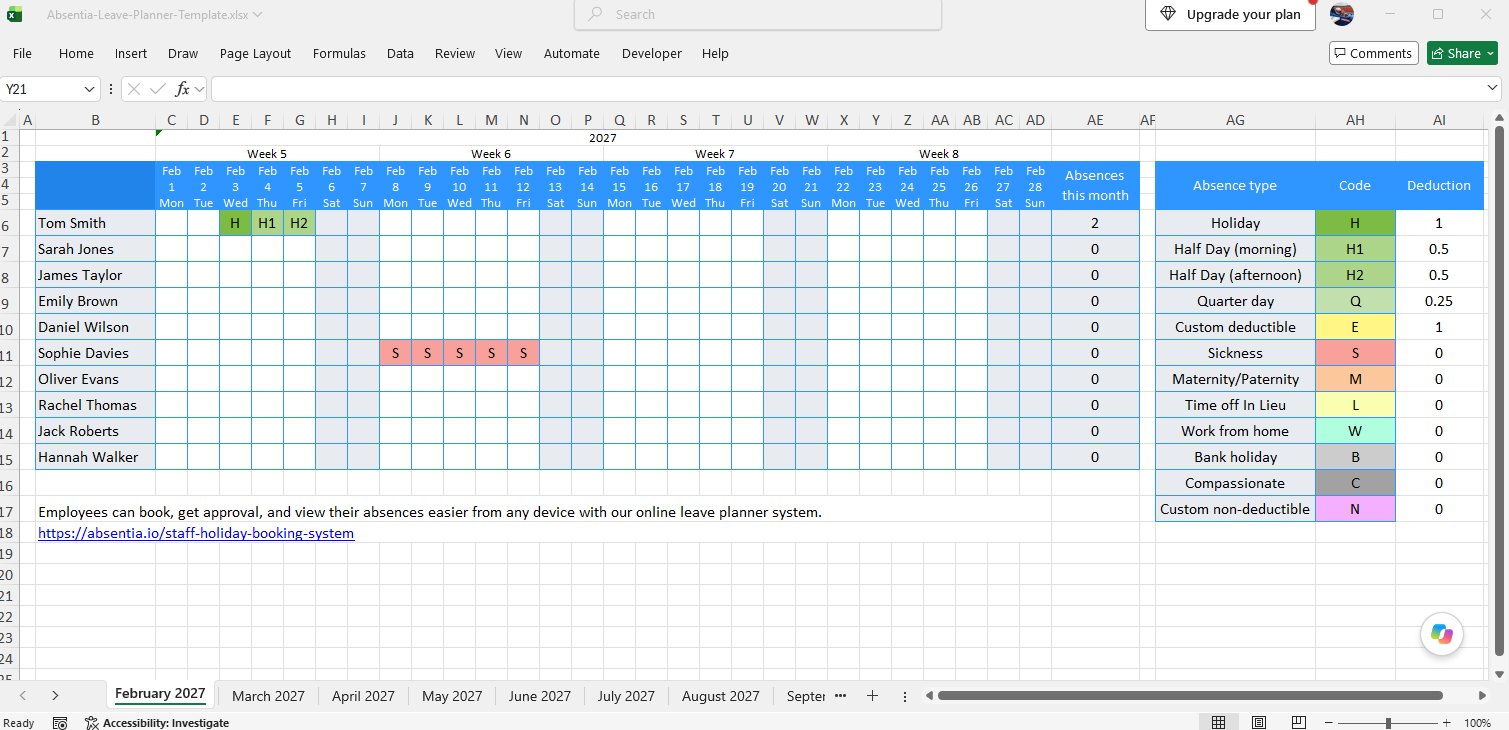Image resolution: width=1509 pixels, height=730 pixels.
Task: Select Tom Smith's H1 cell on Feb 4
Action: pyautogui.click(x=267, y=223)
